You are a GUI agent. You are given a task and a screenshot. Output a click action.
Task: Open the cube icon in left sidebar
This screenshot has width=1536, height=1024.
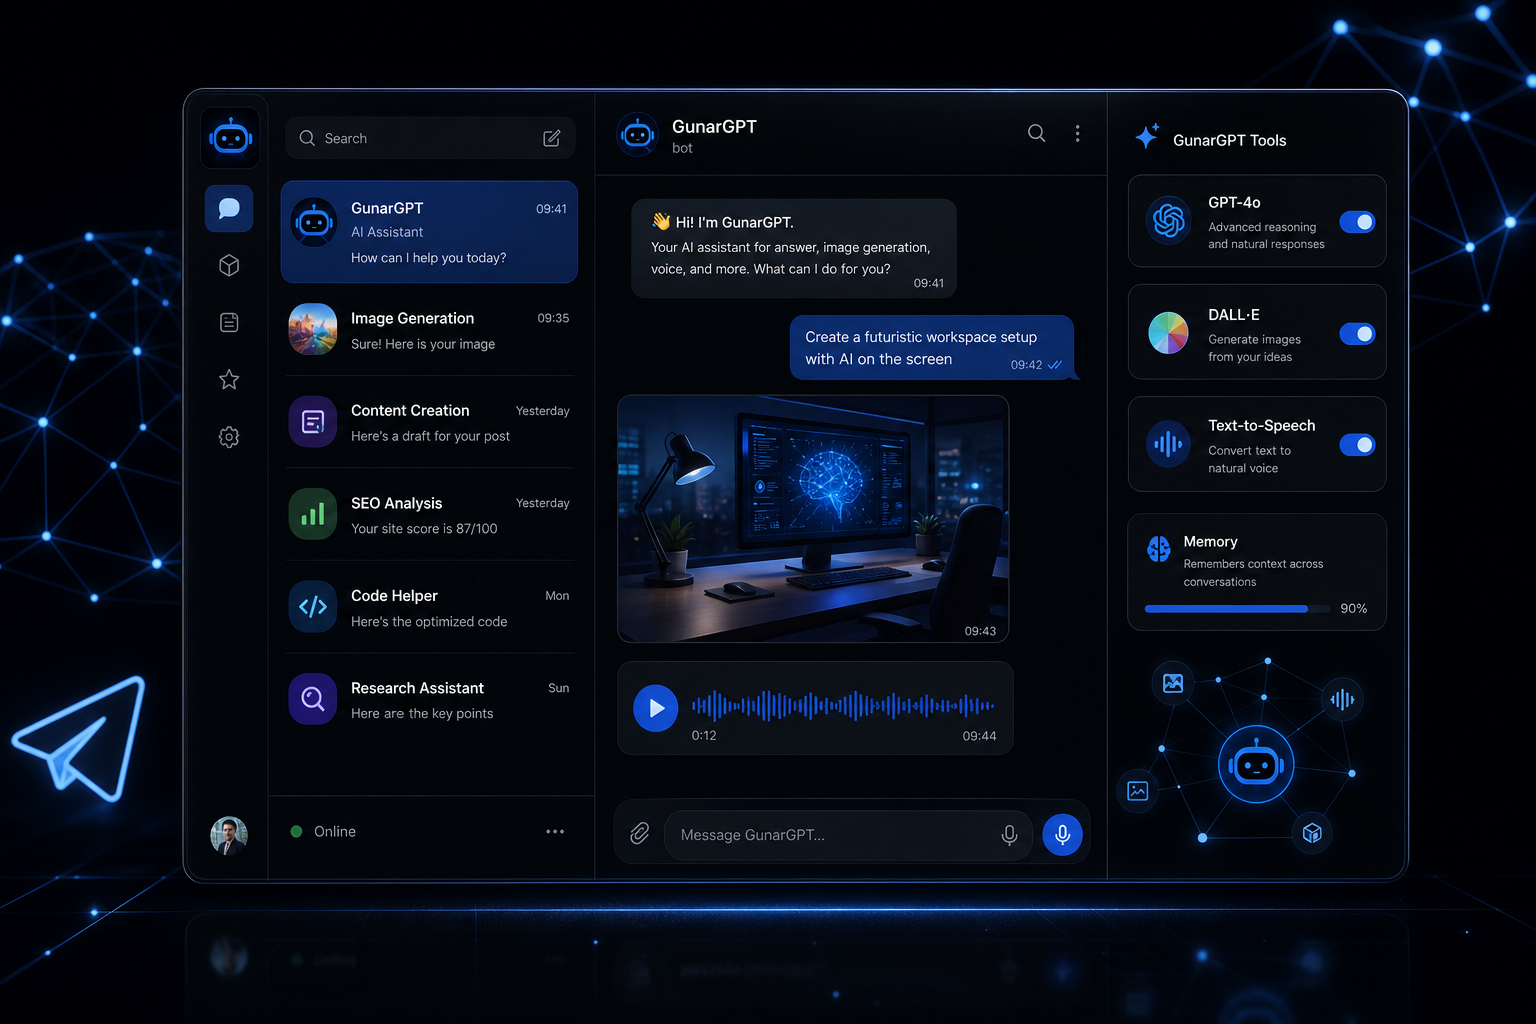(229, 265)
